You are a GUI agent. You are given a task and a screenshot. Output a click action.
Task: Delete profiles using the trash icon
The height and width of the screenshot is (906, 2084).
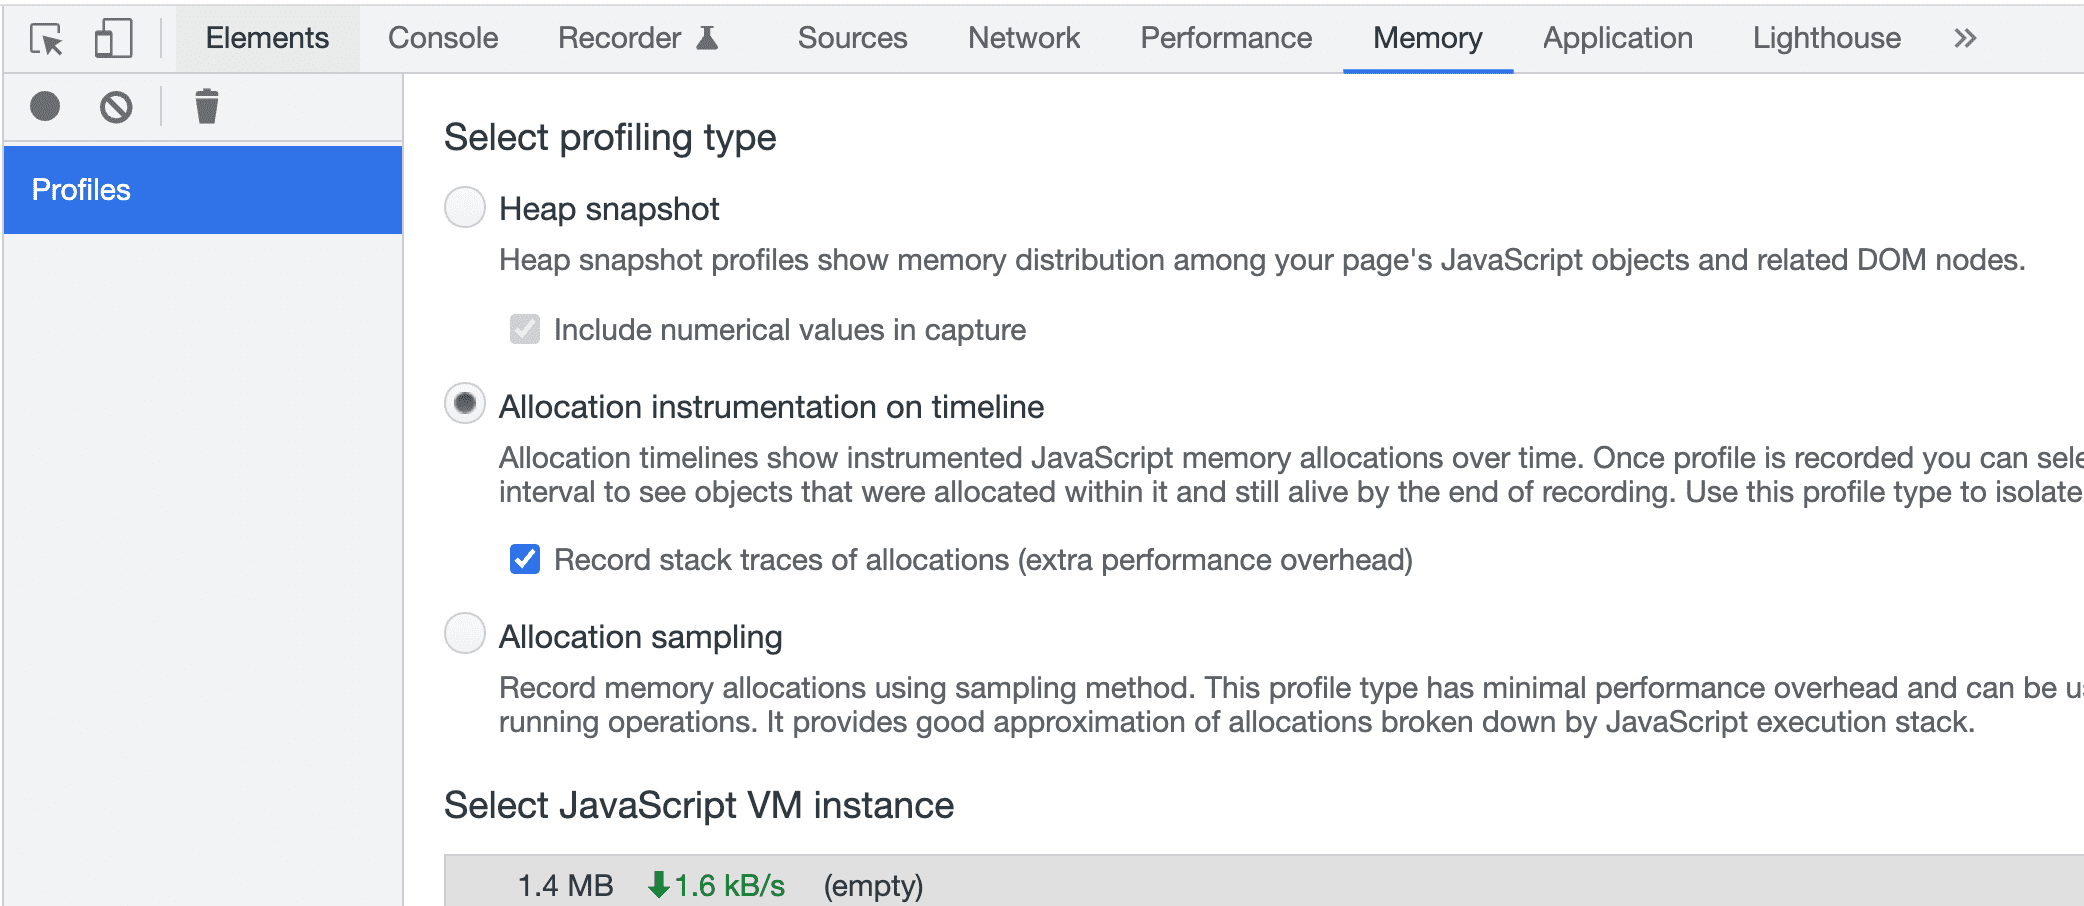[x=205, y=107]
